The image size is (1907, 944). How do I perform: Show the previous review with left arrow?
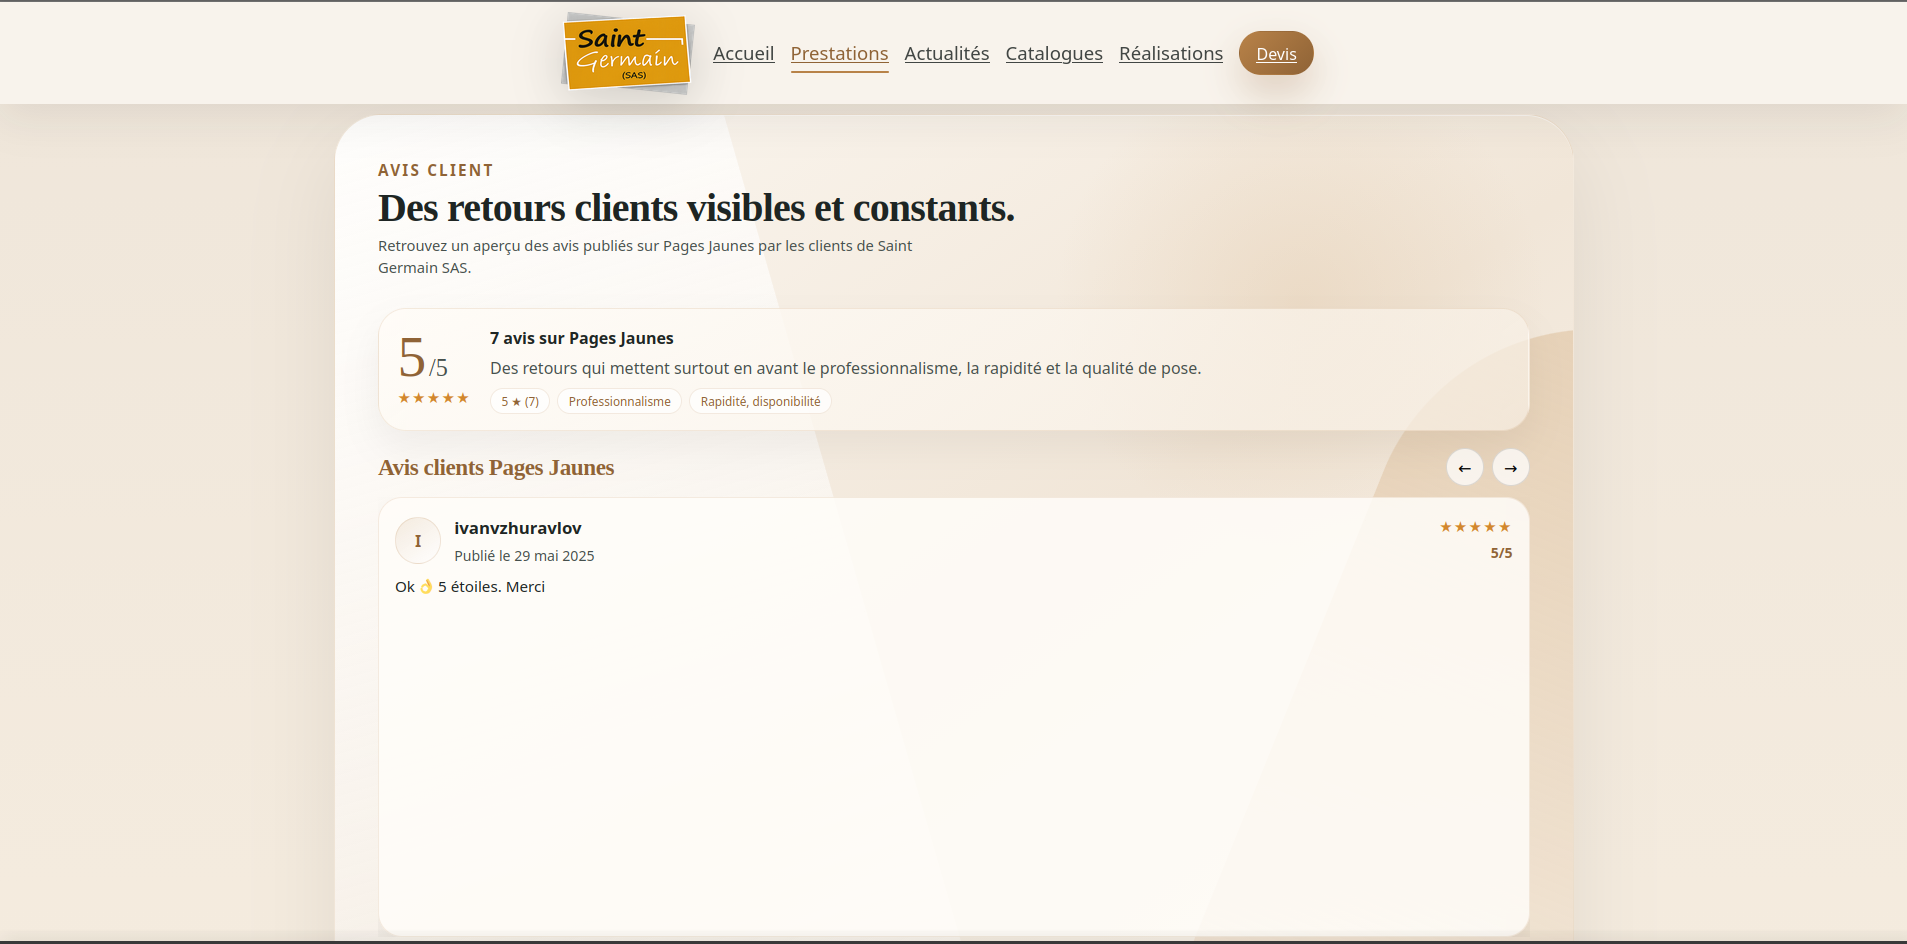(1465, 467)
